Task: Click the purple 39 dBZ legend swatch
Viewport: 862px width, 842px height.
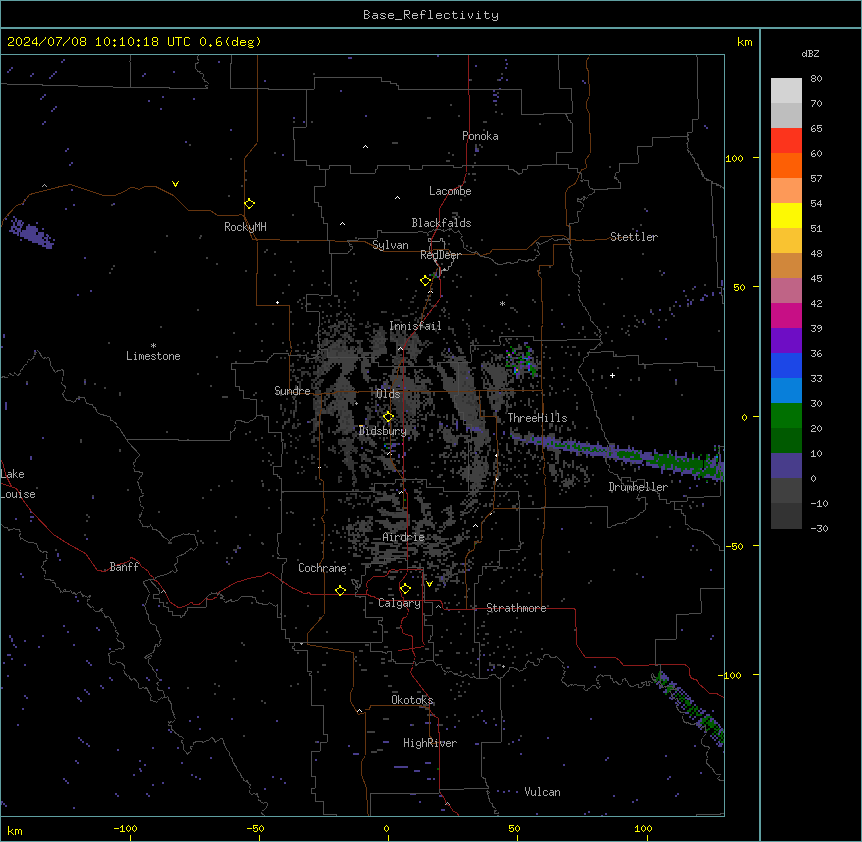Action: point(786,340)
